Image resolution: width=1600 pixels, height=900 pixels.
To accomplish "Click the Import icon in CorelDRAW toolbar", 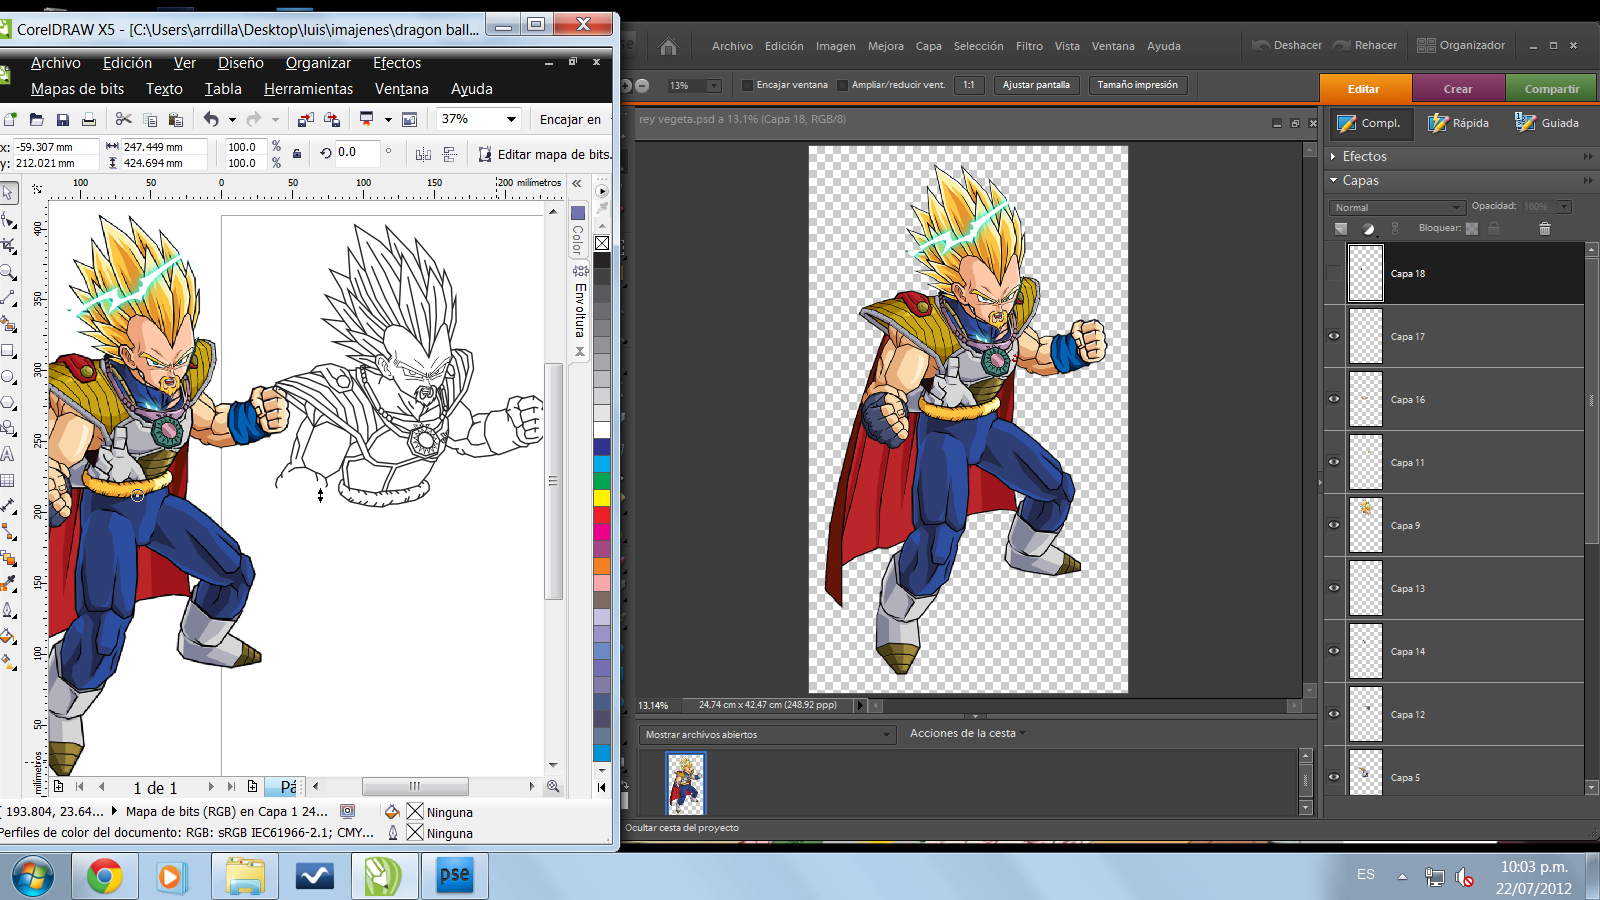I will pos(306,120).
